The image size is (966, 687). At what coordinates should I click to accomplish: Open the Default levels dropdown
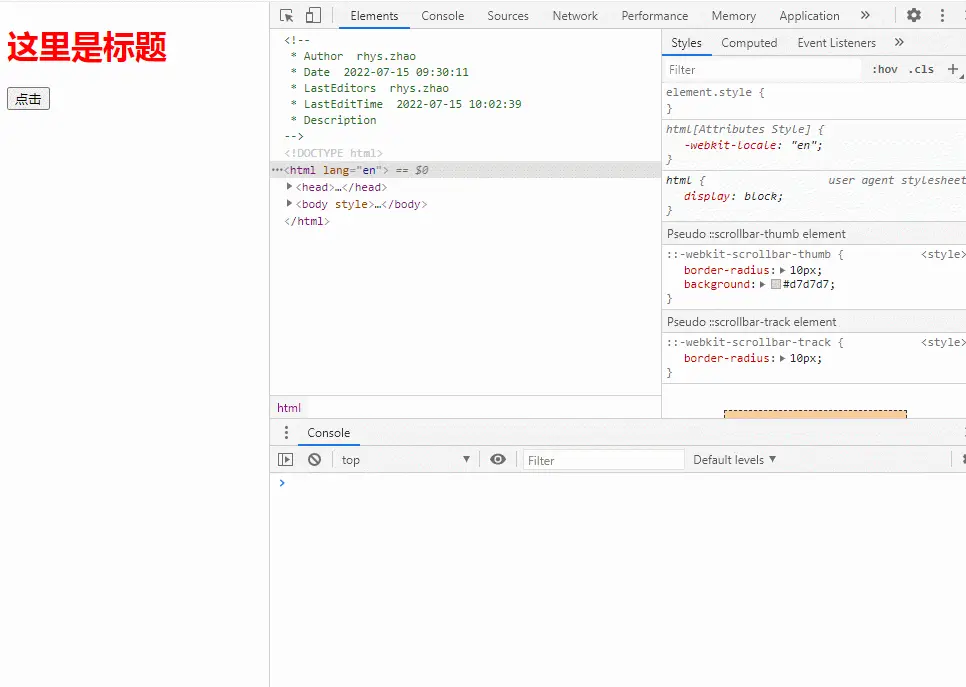(734, 460)
